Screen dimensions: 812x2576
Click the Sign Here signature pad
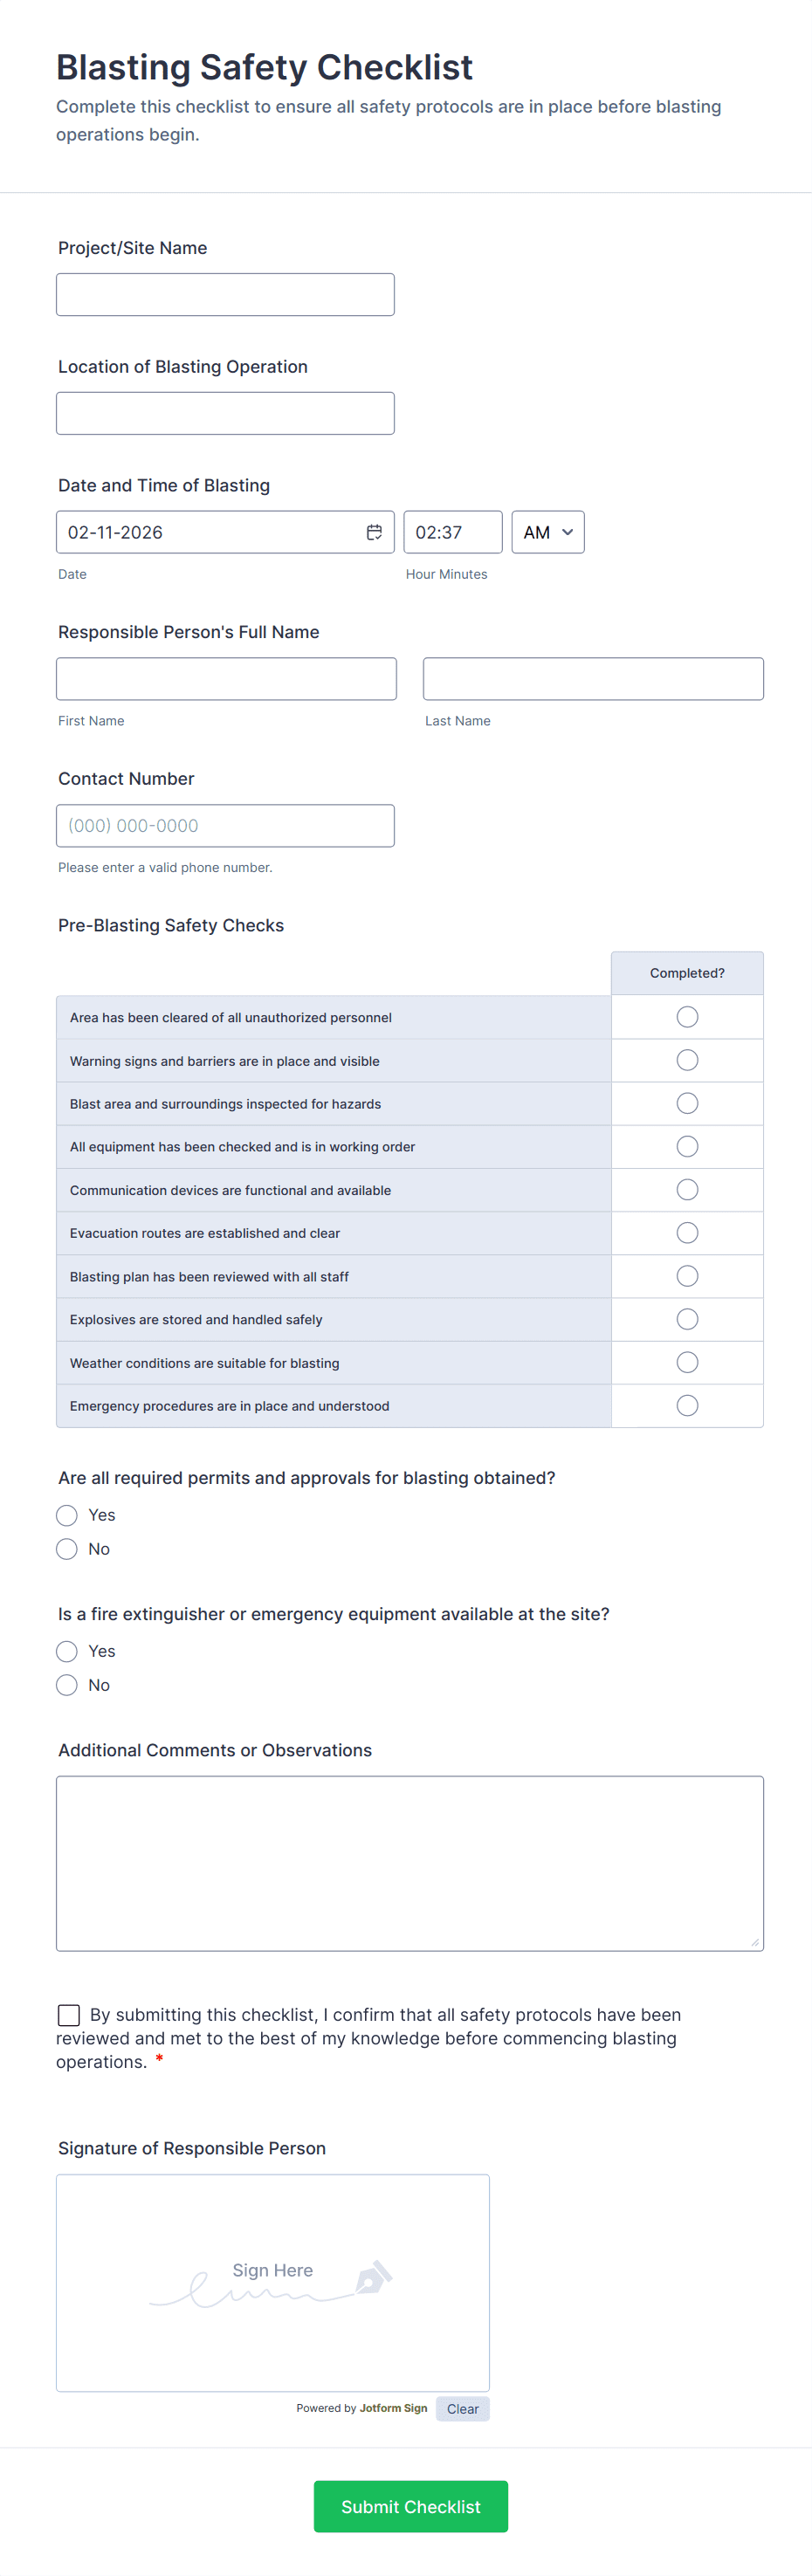273,2282
